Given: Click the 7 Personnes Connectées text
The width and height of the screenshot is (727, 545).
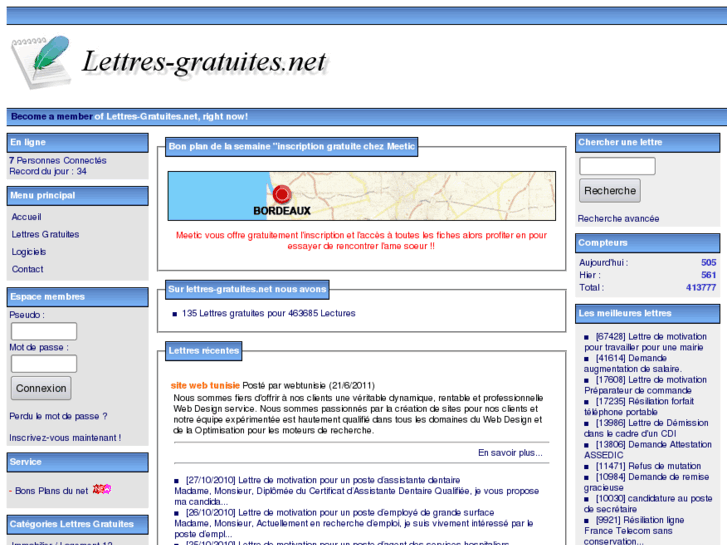Looking at the screenshot, I should [58, 160].
